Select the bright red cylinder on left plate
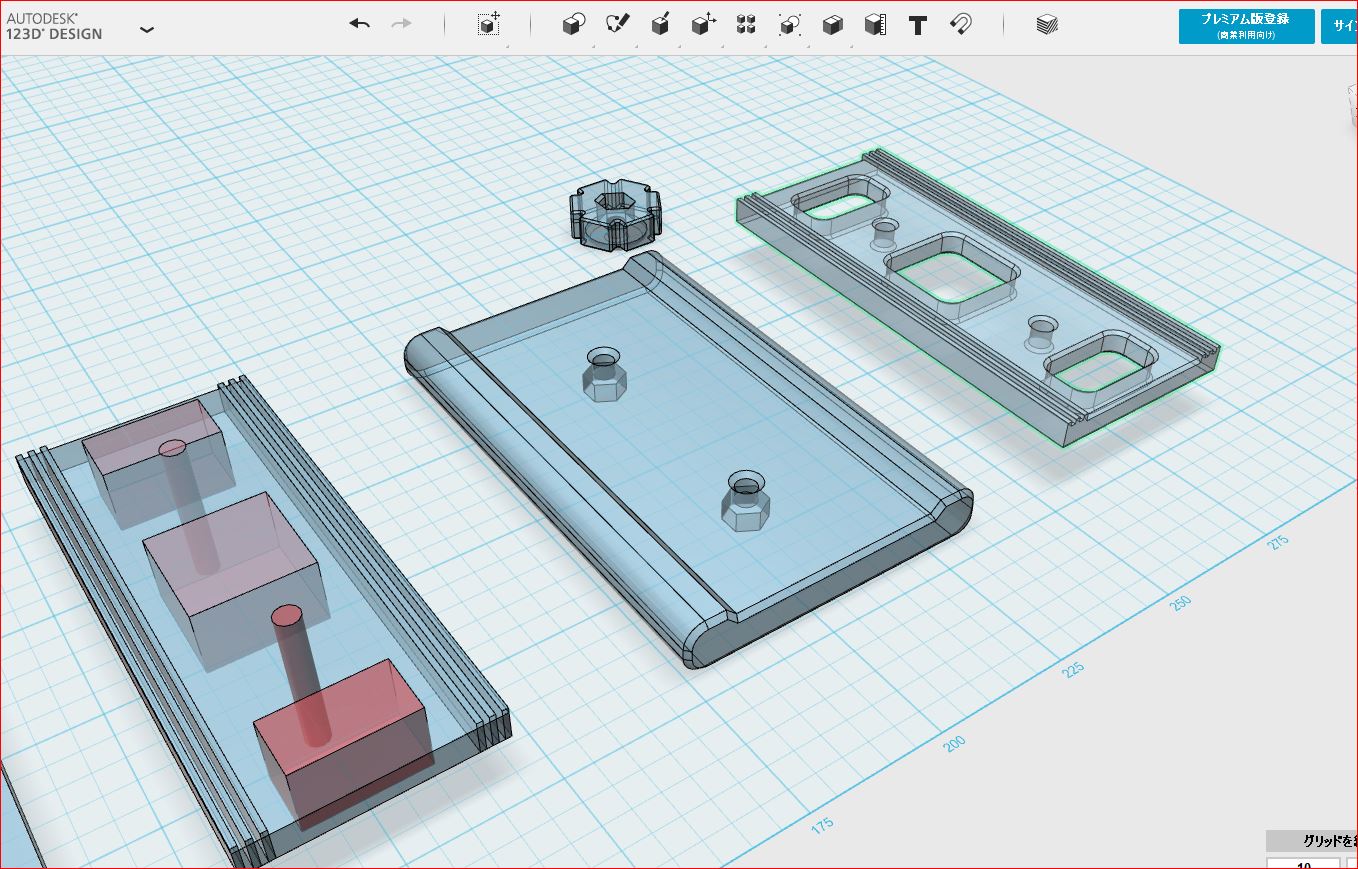 tap(301, 675)
